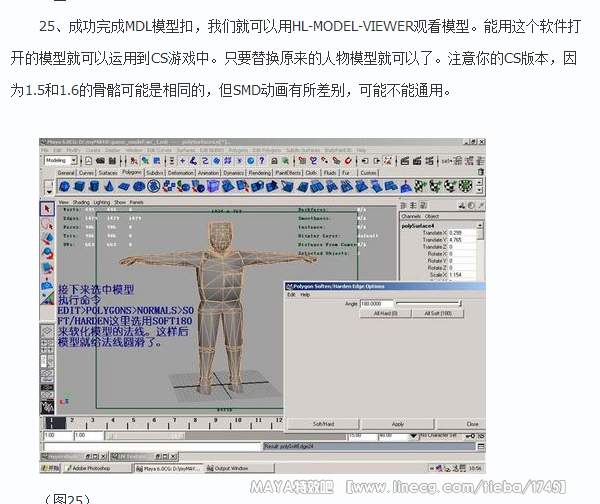Create a polygon torus from the shelf
This screenshot has height=504, width=600.
[139, 186]
